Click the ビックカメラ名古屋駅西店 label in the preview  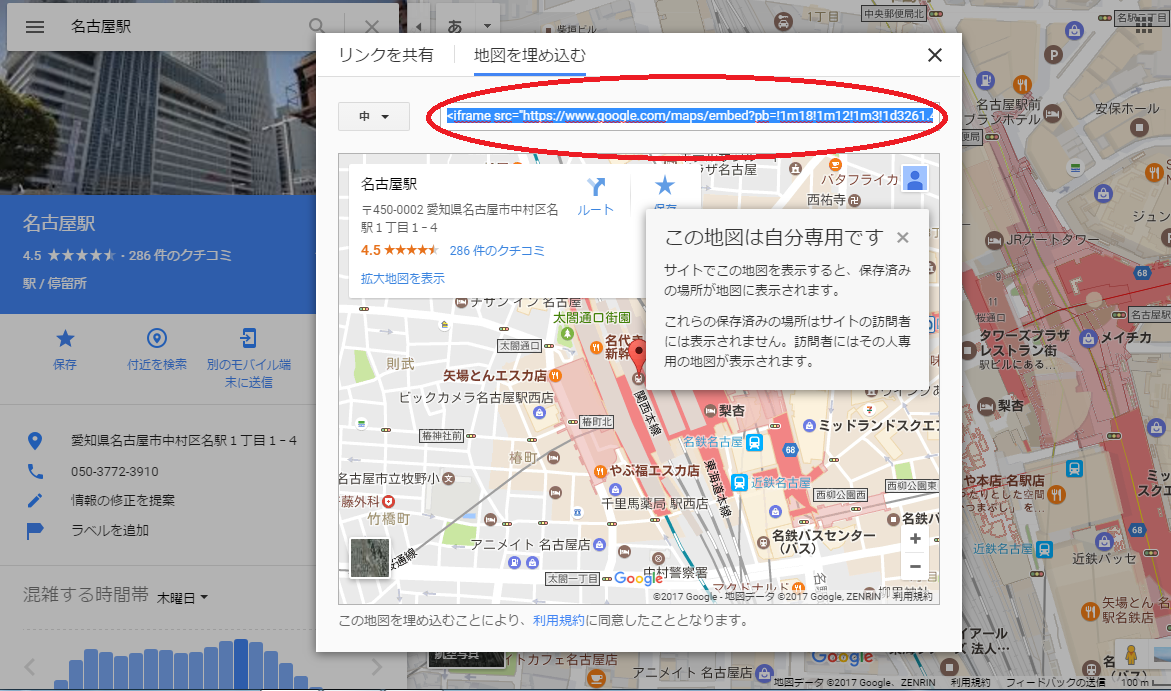tap(476, 397)
